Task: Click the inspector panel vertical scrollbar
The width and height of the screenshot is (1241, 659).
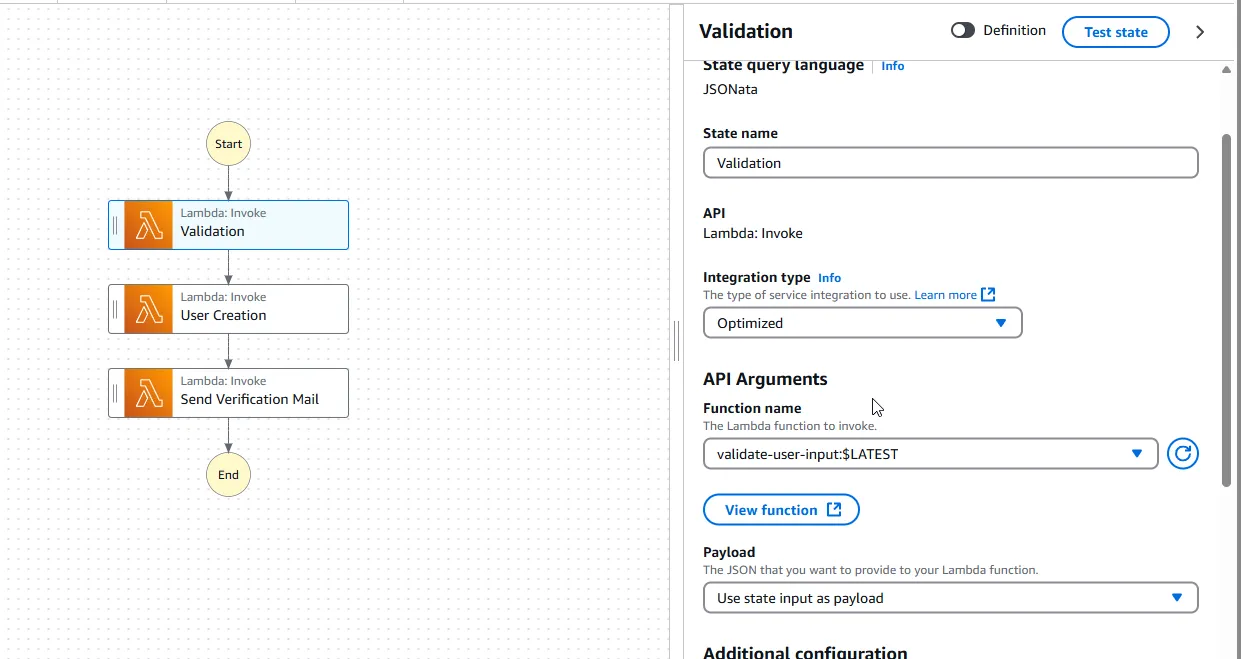Action: (x=1227, y=310)
